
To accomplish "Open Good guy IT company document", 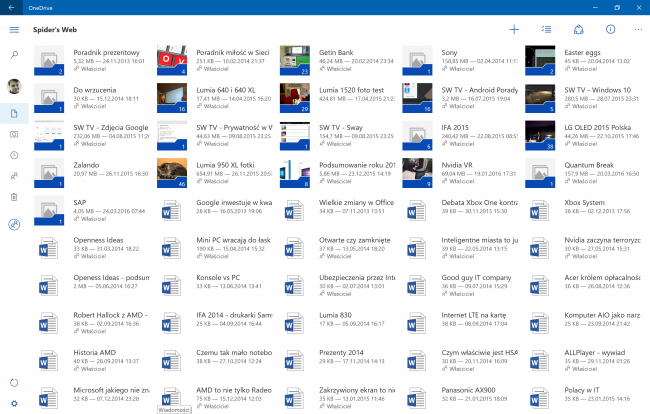I will tap(460, 286).
